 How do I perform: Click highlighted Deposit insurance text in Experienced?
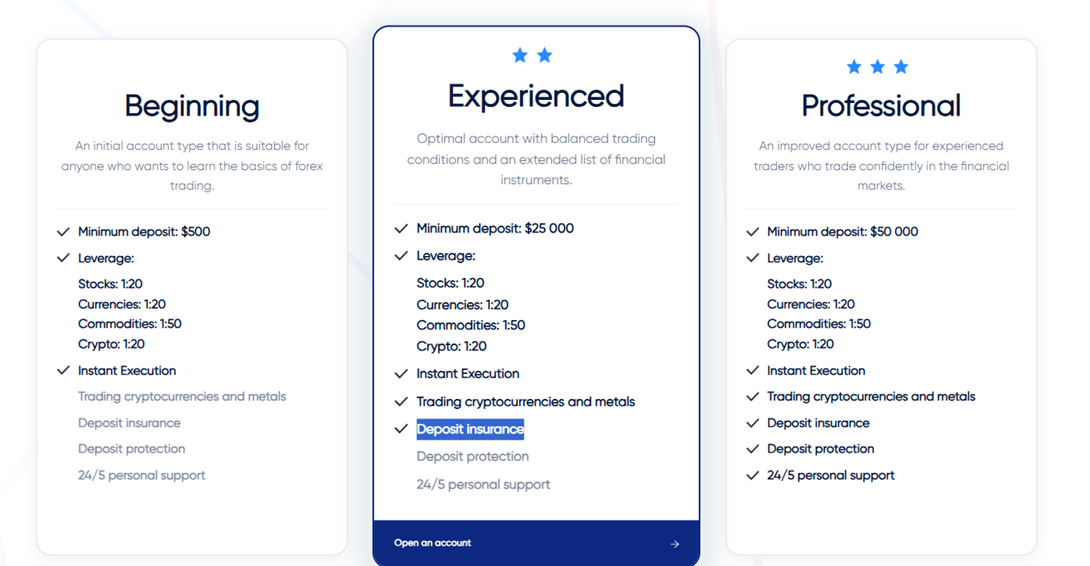[x=470, y=429]
